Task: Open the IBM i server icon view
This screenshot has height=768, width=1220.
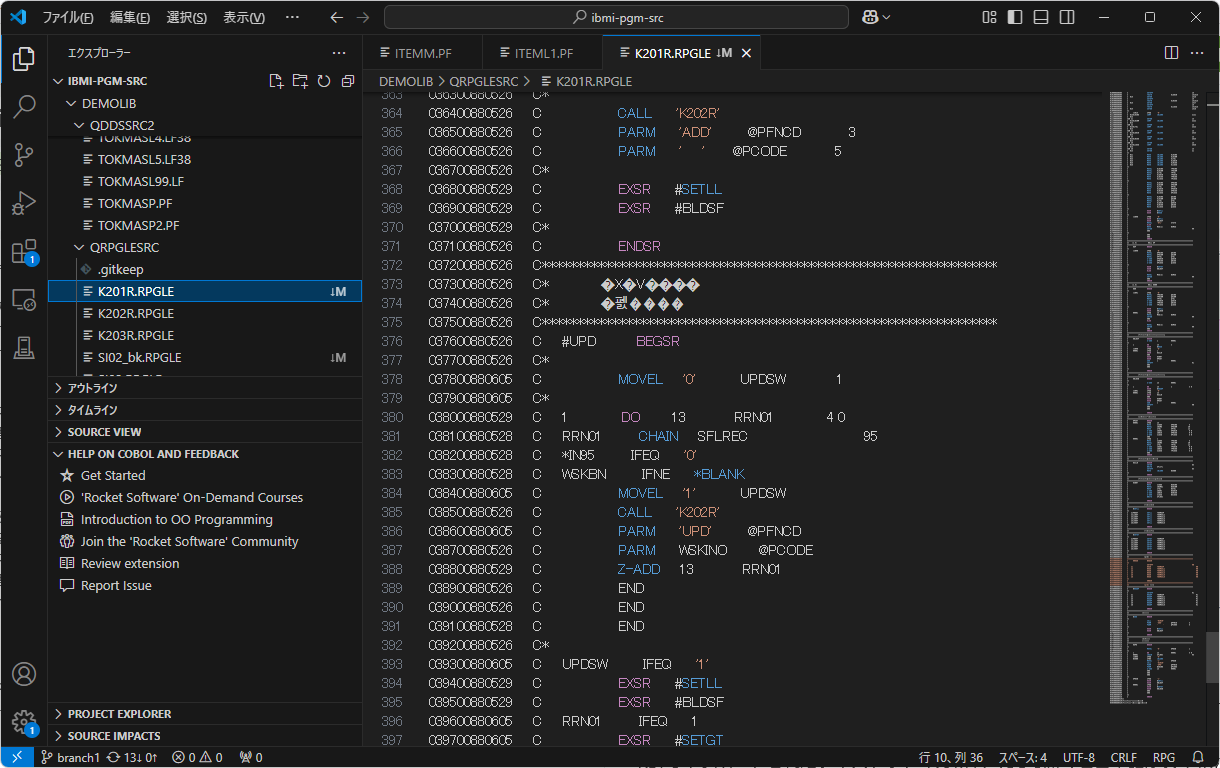Action: pos(24,347)
